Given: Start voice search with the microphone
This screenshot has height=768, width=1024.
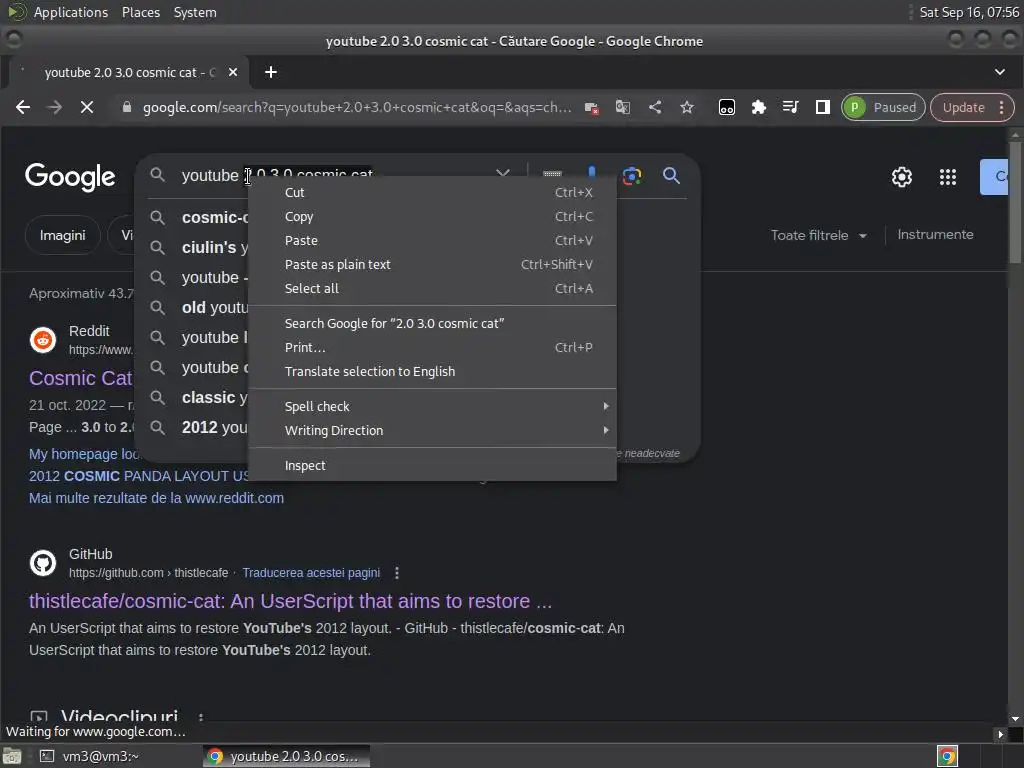Looking at the screenshot, I should coord(592,172).
